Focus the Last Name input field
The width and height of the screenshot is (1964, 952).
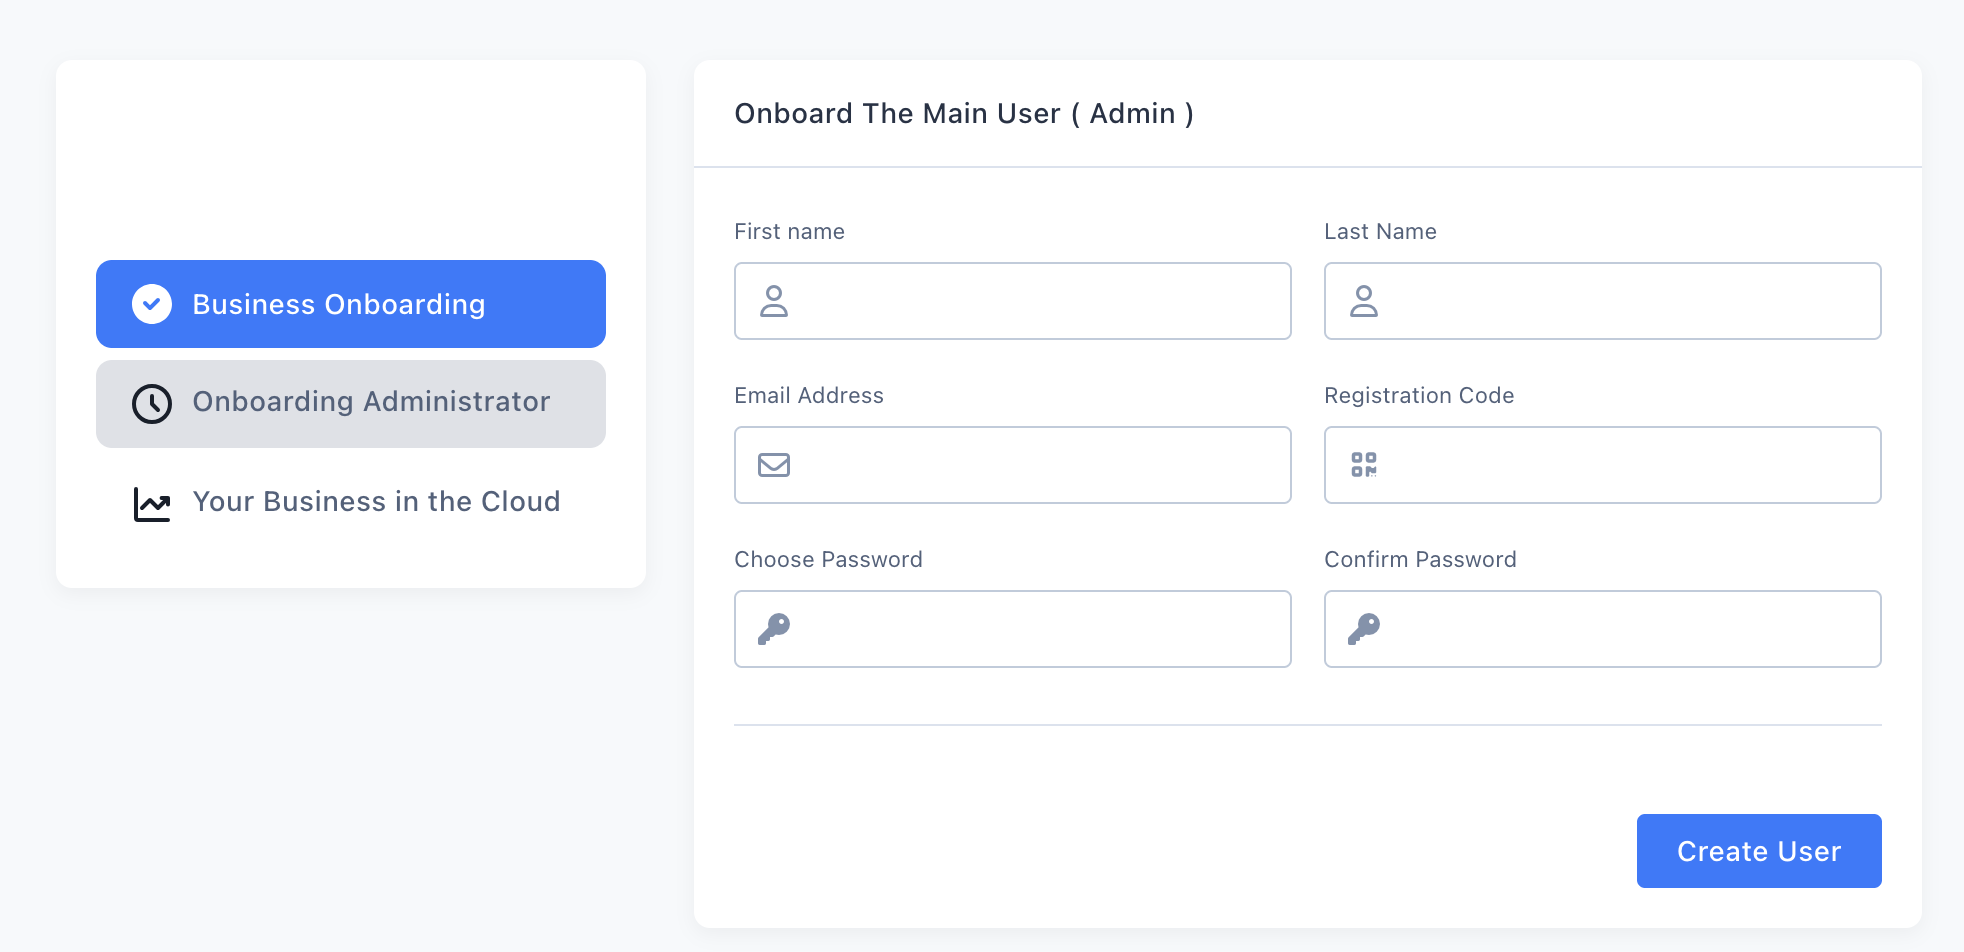coord(1602,301)
